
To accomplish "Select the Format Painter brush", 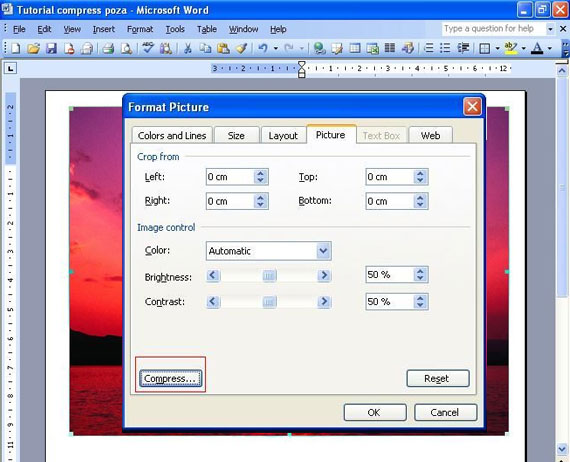I will (241, 48).
